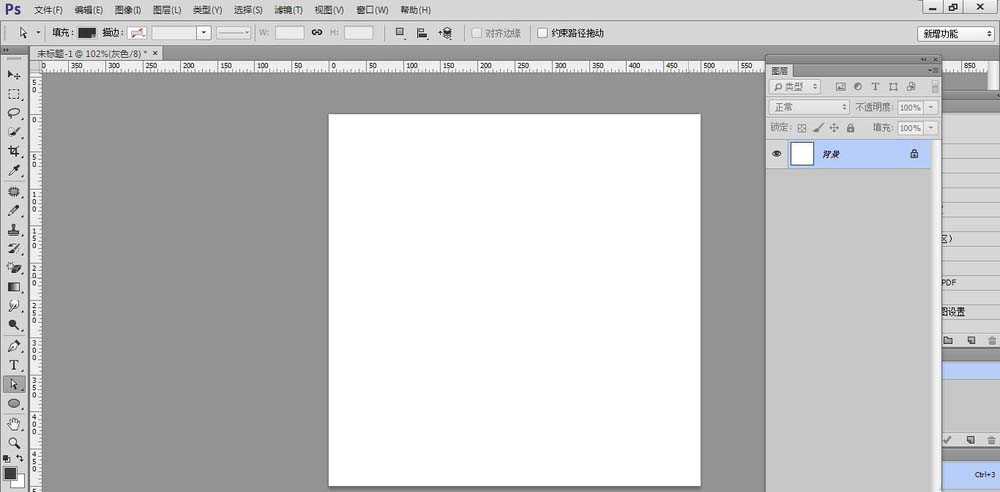This screenshot has width=1000, height=492.
Task: Open the 不透明度 opacity slider arrow
Action: [x=932, y=107]
